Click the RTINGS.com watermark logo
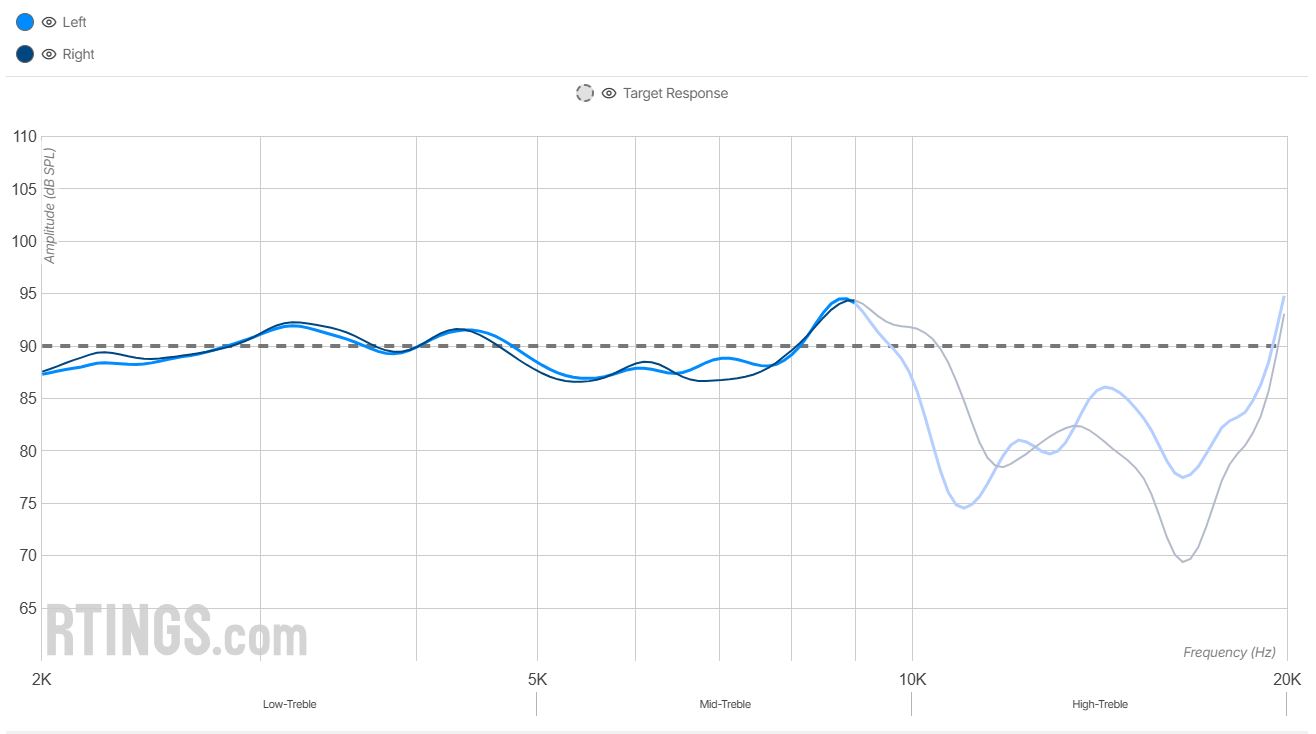Image resolution: width=1316 pixels, height=734 pixels. (176, 630)
